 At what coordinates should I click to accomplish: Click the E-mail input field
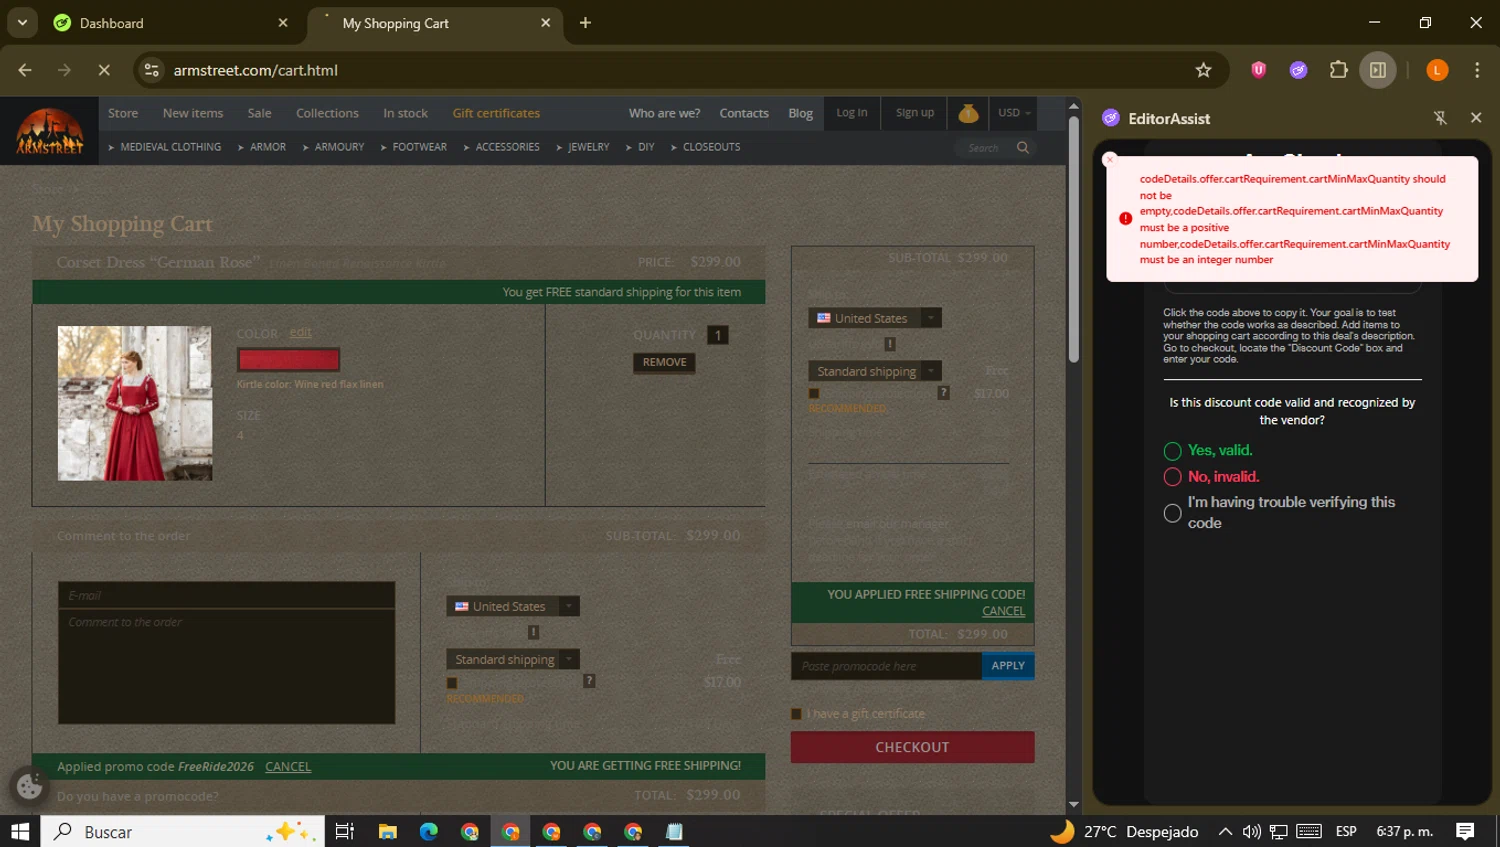226,595
